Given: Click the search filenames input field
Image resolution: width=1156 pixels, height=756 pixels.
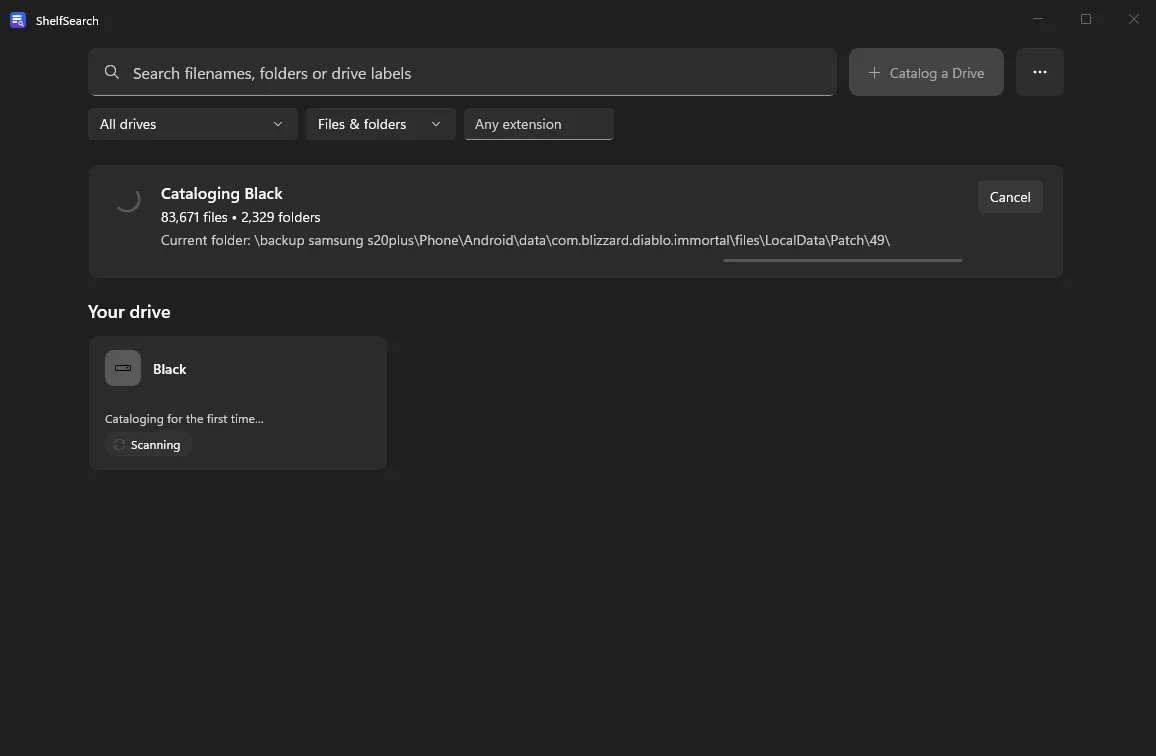Looking at the screenshot, I should [x=462, y=72].
